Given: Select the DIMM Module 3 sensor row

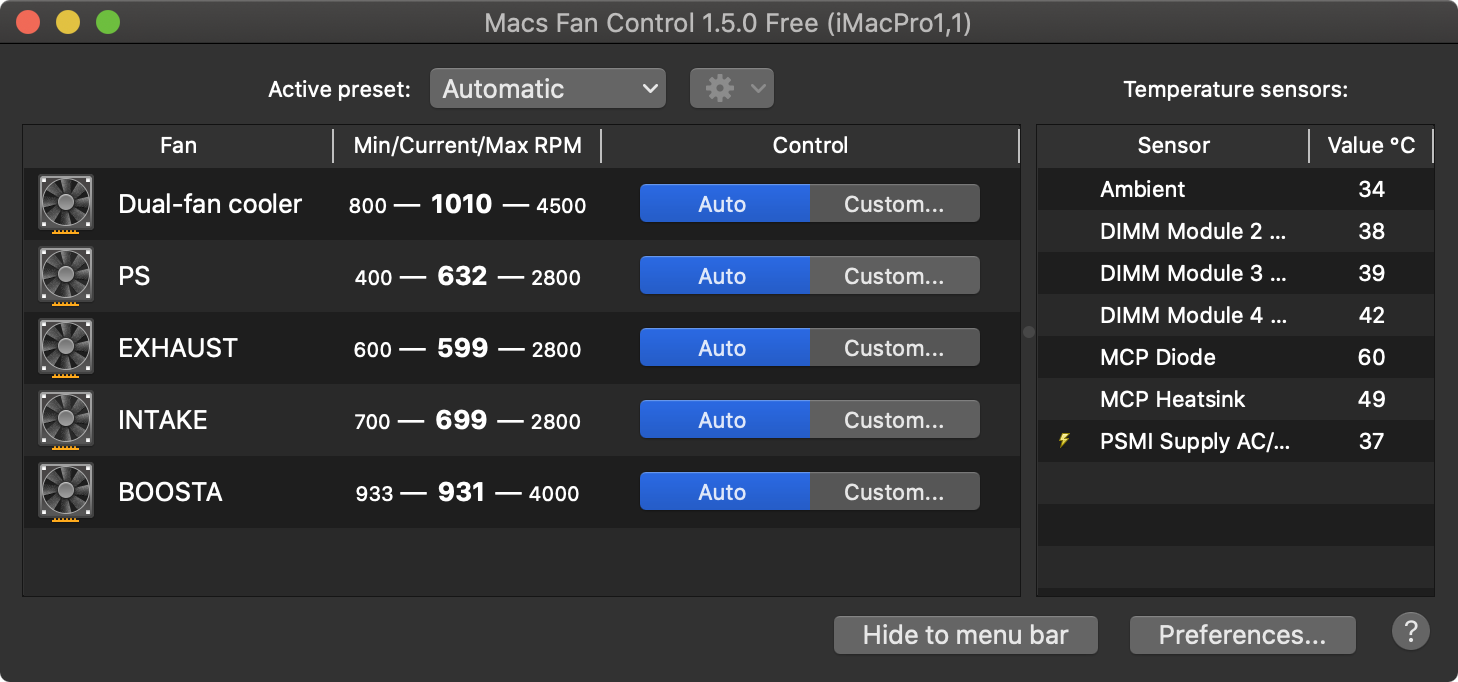Looking at the screenshot, I should [1235, 273].
